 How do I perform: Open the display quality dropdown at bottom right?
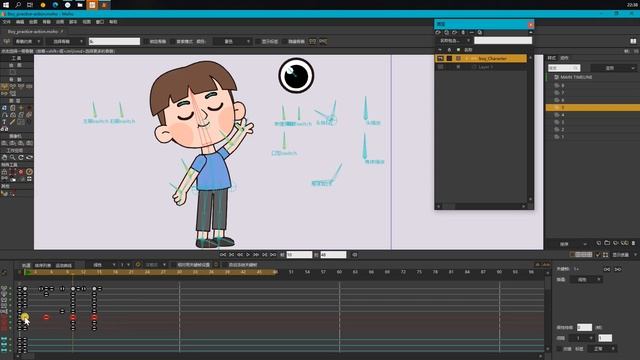[x=624, y=255]
